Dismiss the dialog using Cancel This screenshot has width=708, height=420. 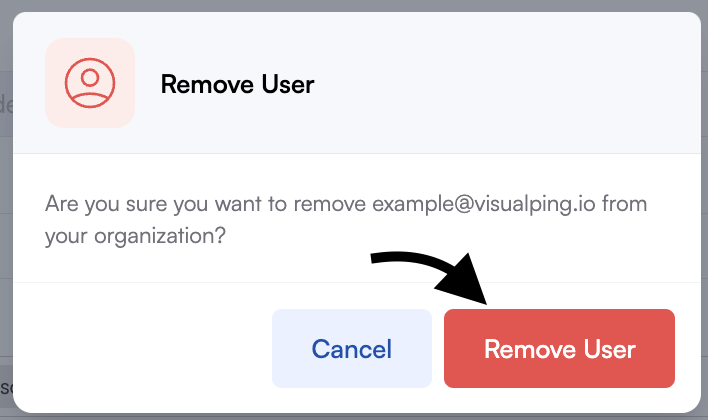coord(352,348)
